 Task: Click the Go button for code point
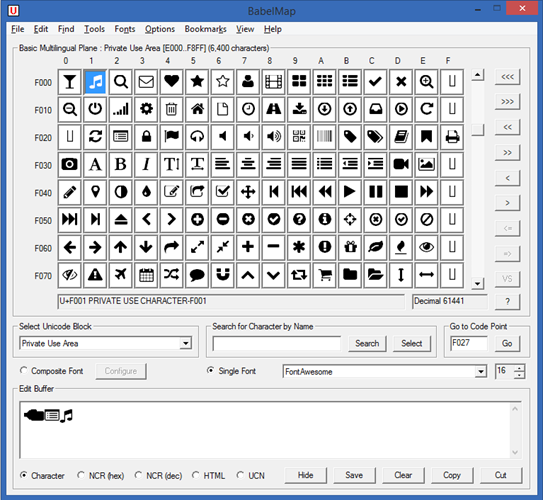(507, 343)
